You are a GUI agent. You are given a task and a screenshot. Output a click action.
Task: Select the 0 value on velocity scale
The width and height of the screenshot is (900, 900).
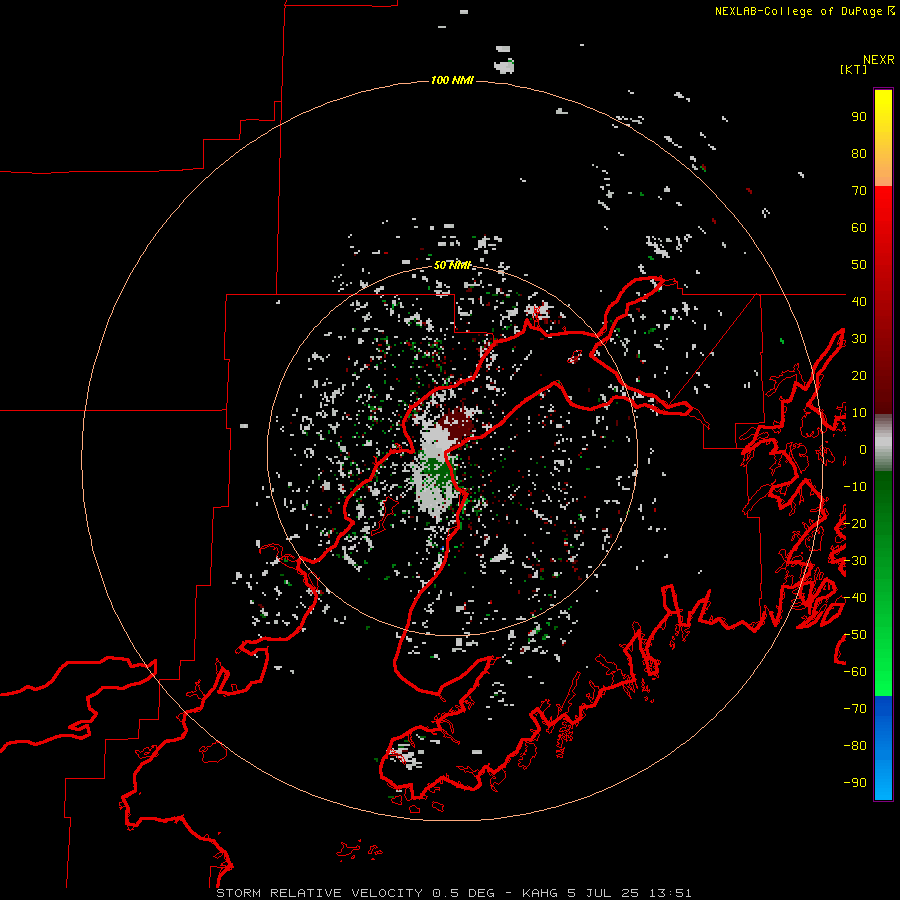click(863, 449)
